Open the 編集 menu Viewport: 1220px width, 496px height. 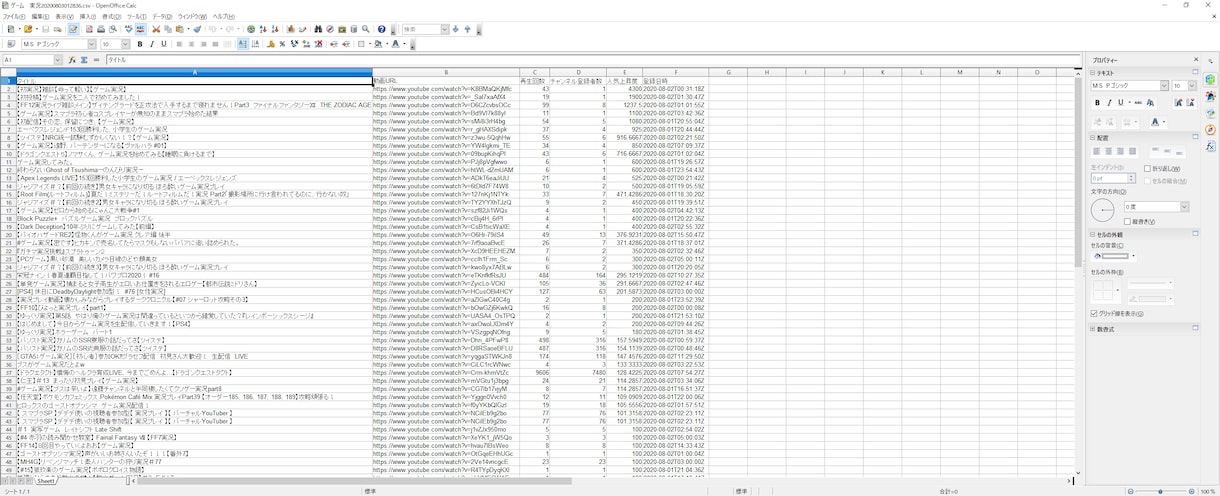click(x=40, y=17)
